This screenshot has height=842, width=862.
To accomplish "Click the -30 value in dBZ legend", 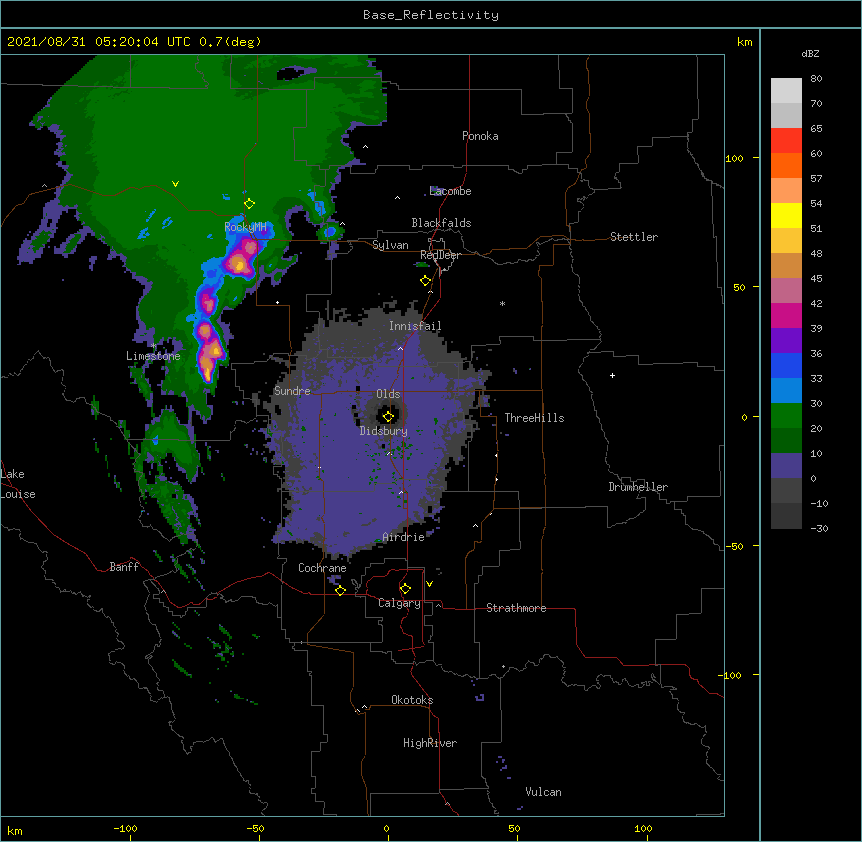I will point(819,528).
